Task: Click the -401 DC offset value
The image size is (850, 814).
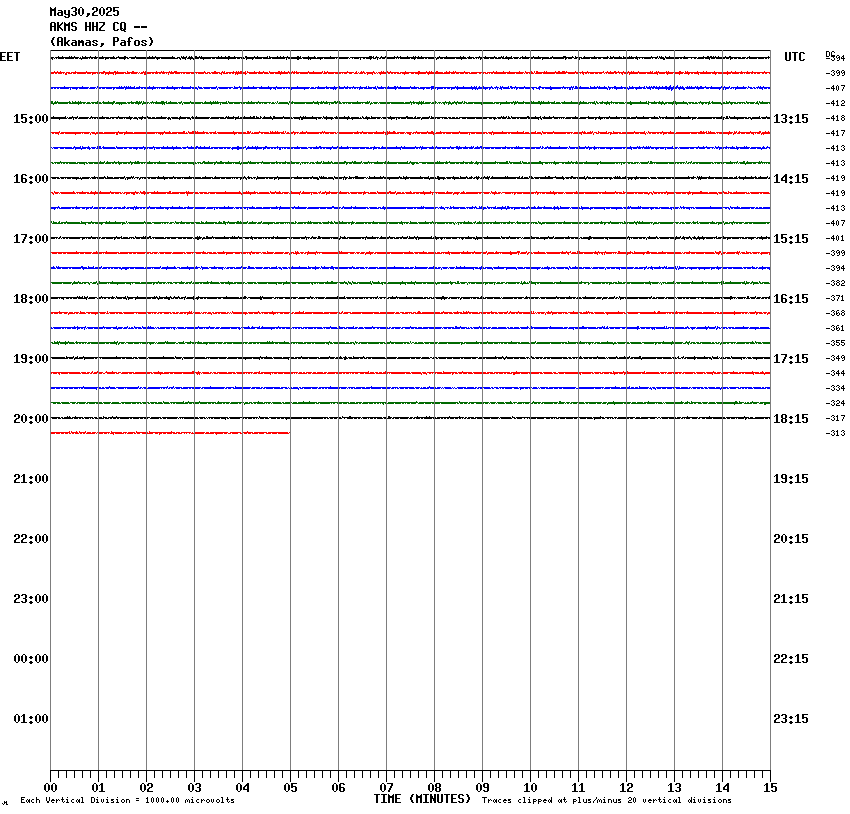Action: (x=836, y=238)
